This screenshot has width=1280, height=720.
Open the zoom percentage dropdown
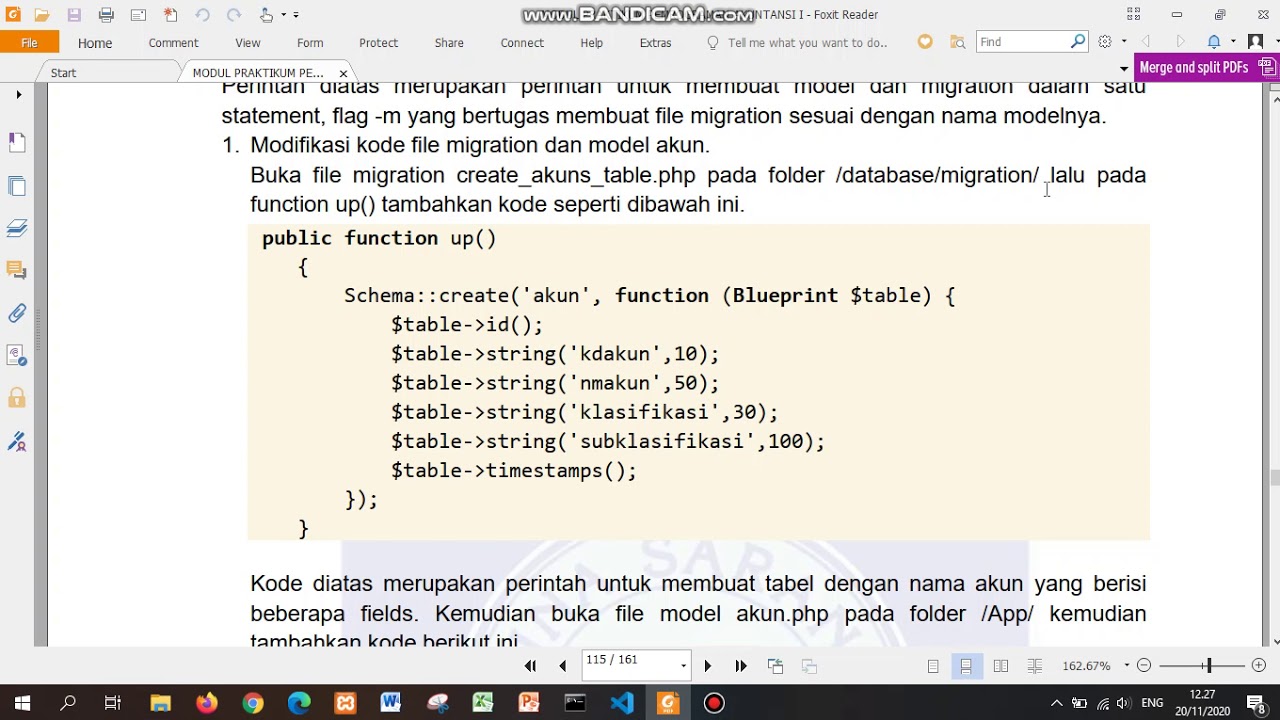[1127, 666]
